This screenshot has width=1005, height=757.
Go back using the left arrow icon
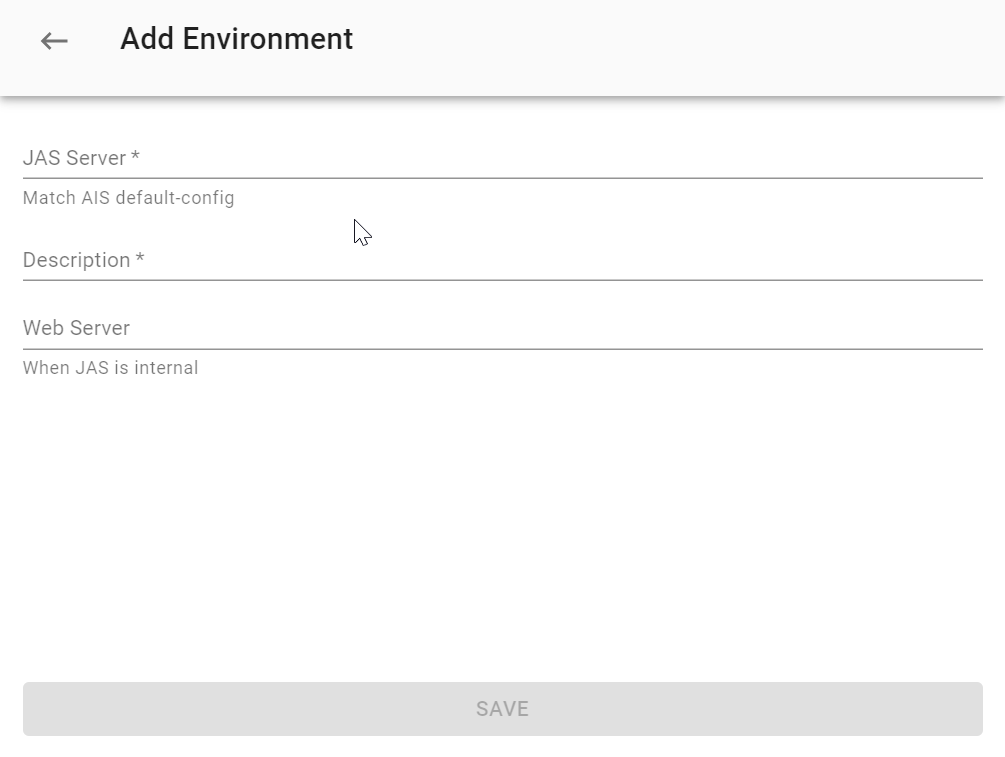(x=54, y=41)
